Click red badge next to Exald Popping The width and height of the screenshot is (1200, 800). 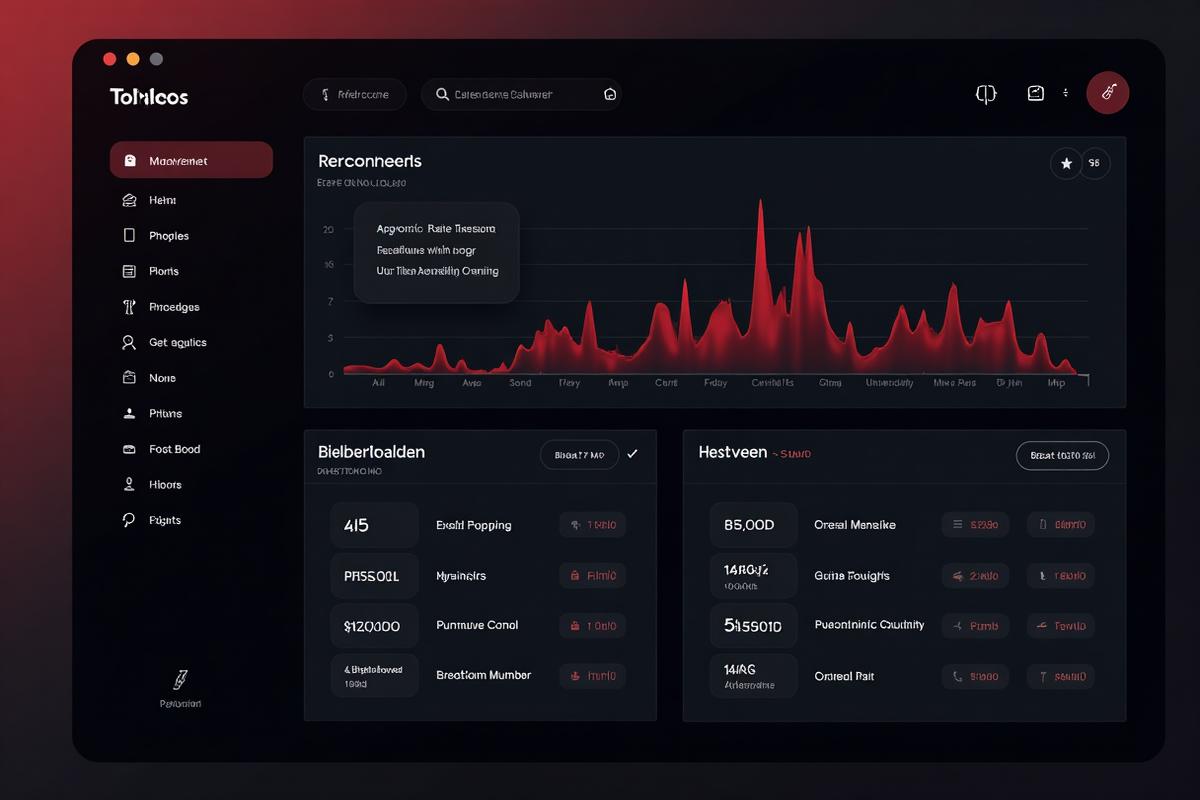tap(593, 525)
